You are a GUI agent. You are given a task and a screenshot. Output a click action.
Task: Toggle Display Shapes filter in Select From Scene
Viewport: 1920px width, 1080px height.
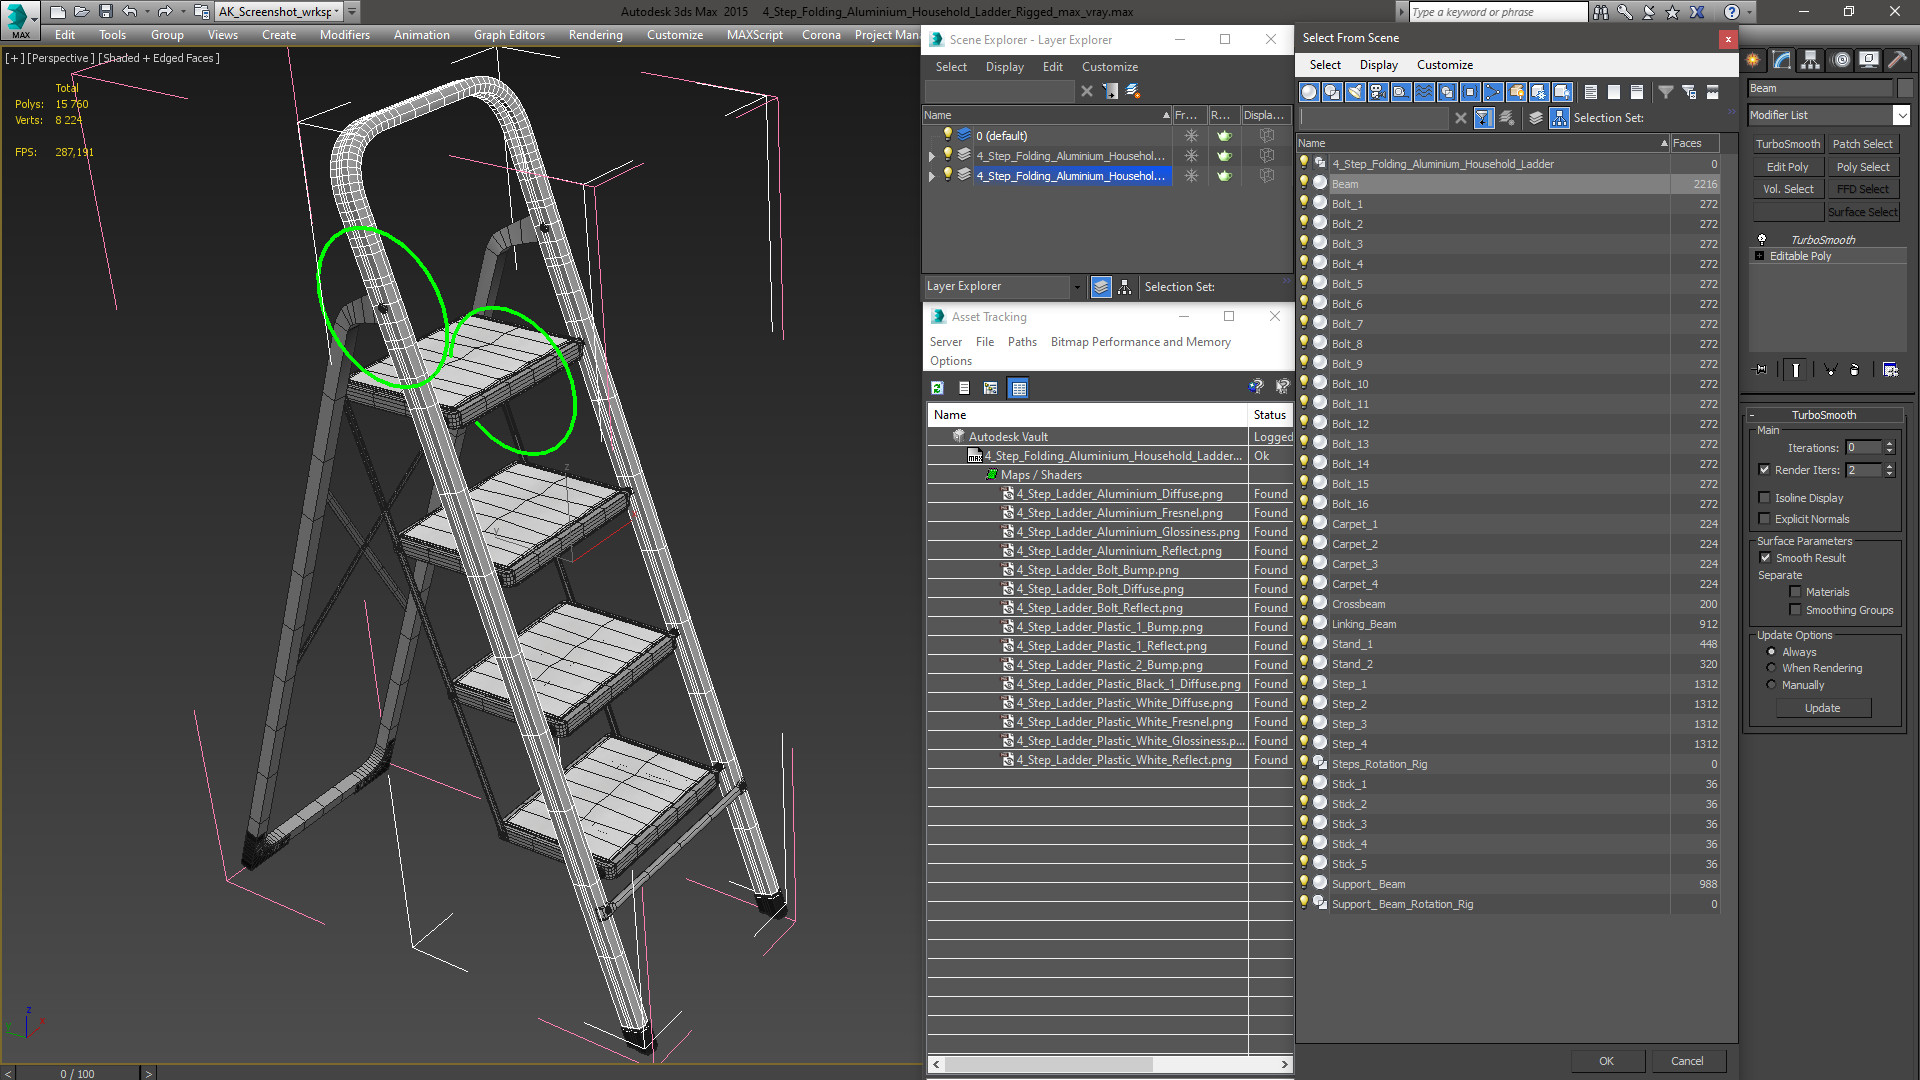[x=1332, y=92]
